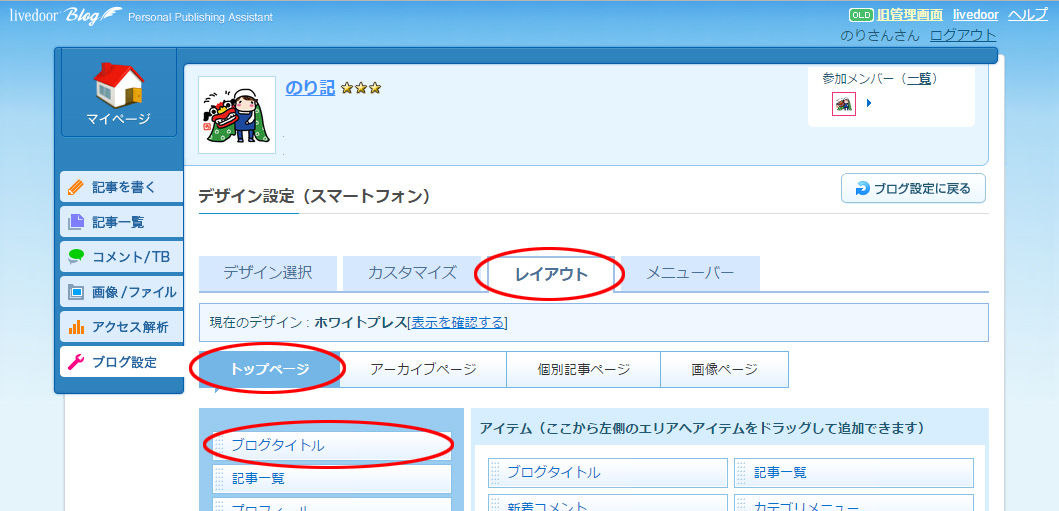The height and width of the screenshot is (511, 1059).
Task: Switch to the メニューバー tab
Action: pyautogui.click(x=690, y=273)
